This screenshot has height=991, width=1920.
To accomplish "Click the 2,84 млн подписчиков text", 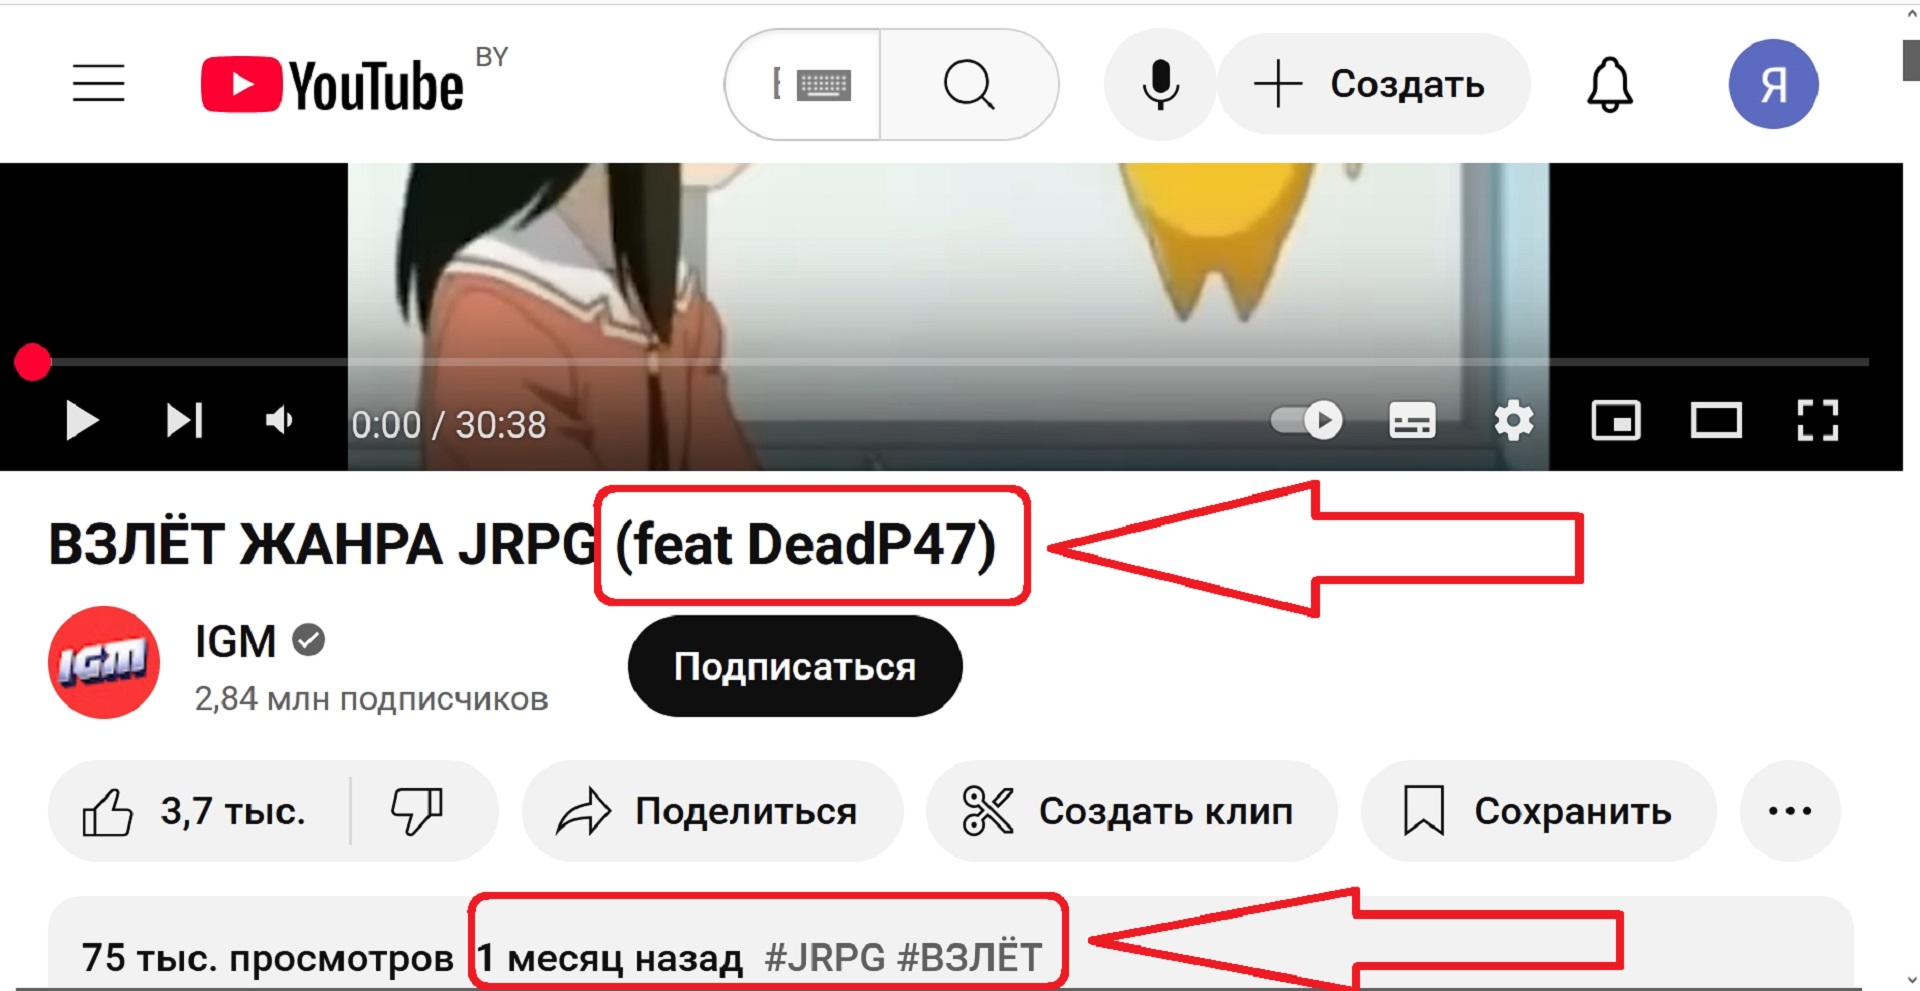I will (371, 698).
